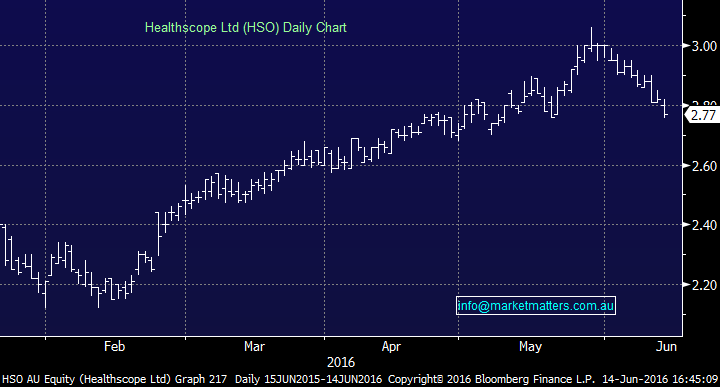Screen dimensions: 720x387
Task: Select the May month label on axis
Action: tap(530, 346)
